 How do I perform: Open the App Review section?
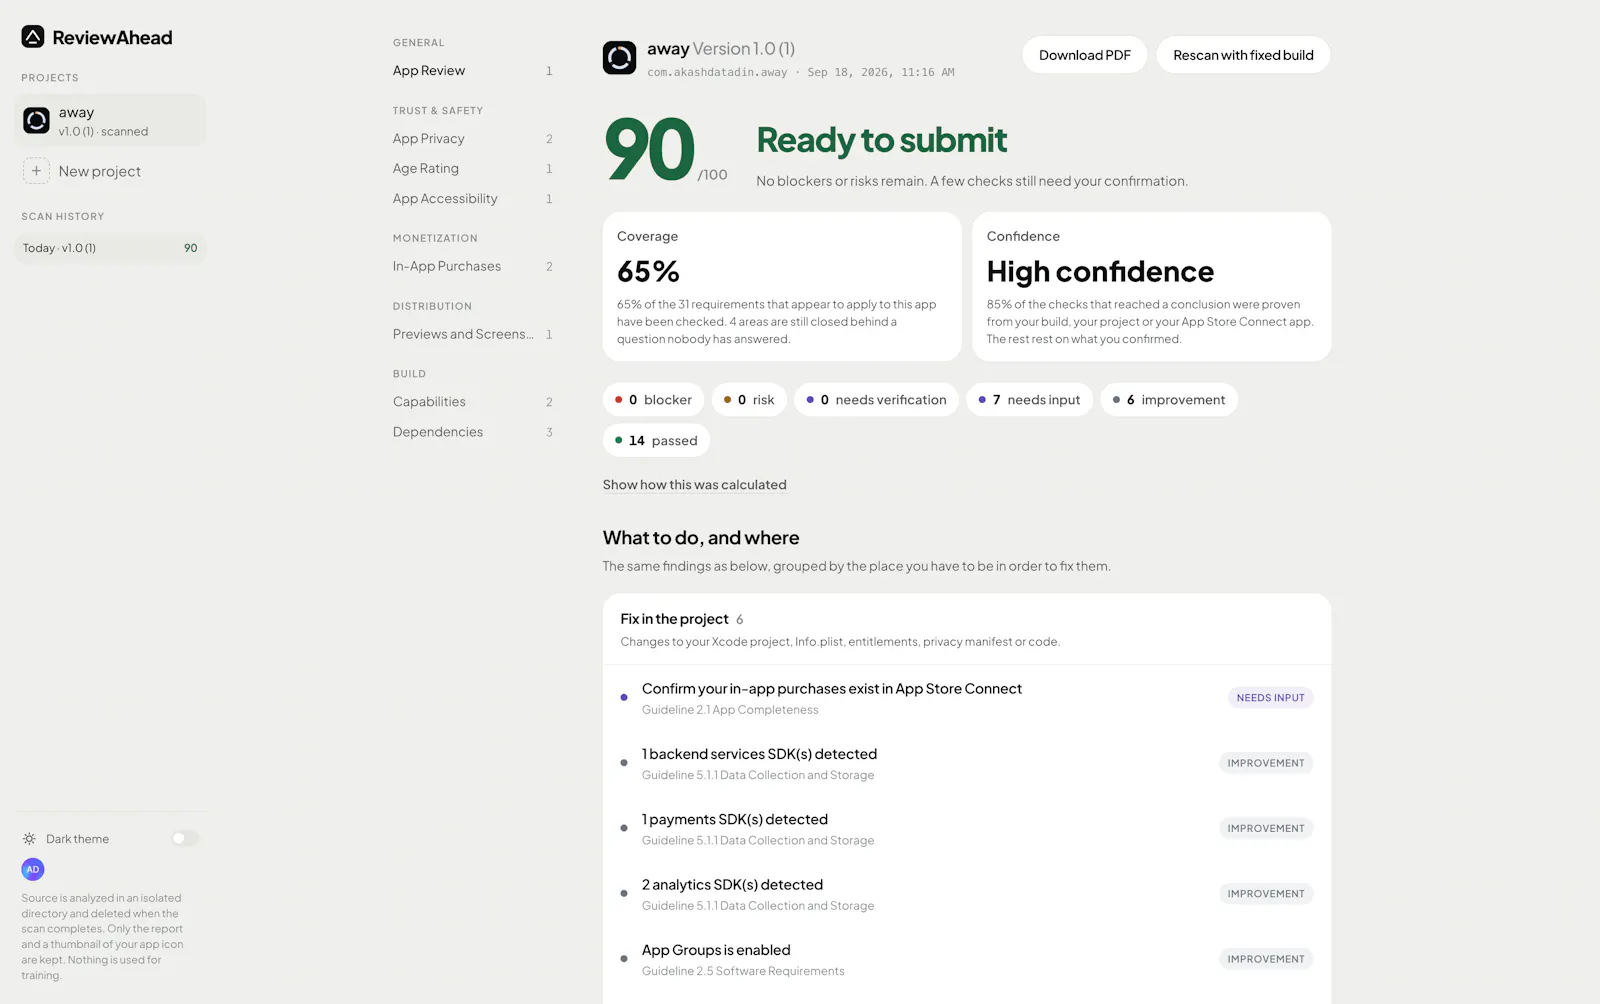pos(472,71)
